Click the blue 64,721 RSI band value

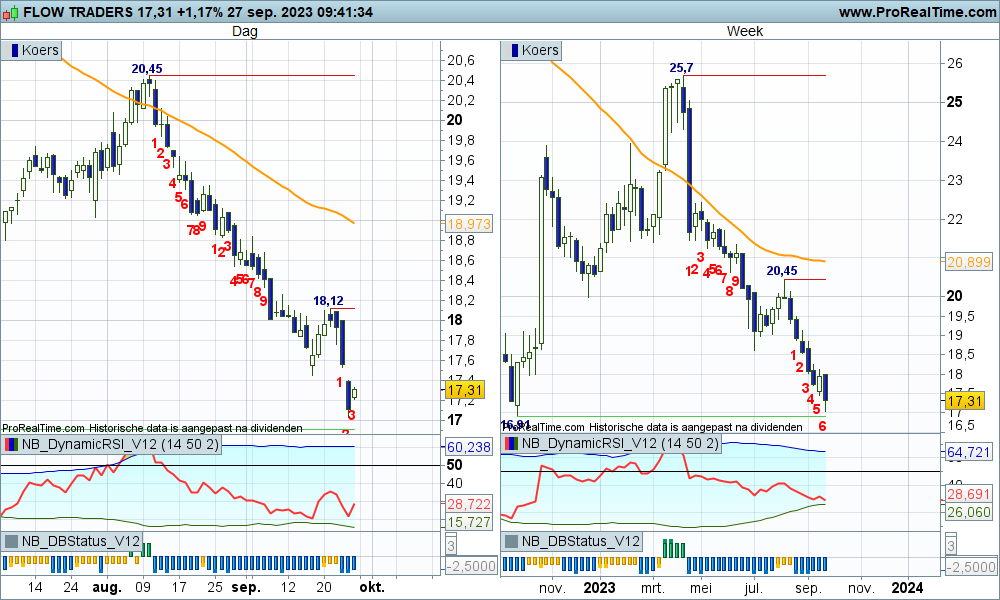tap(969, 453)
